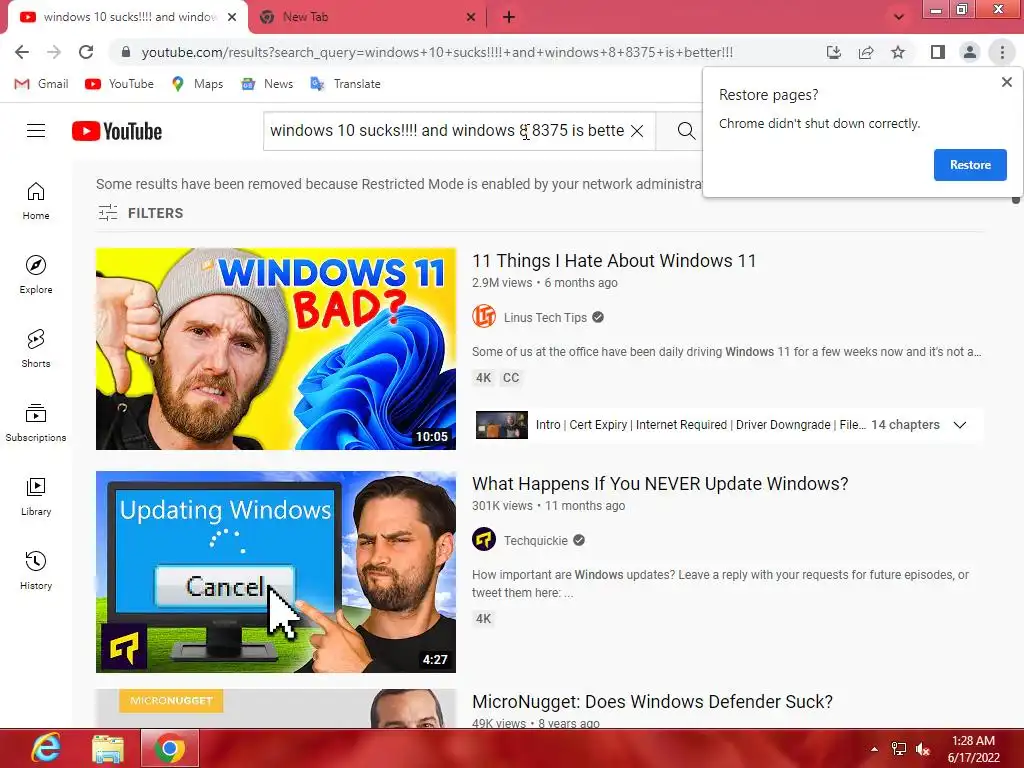1024x768 pixels.
Task: Click the YouTube search magnifier button
Action: 686,131
